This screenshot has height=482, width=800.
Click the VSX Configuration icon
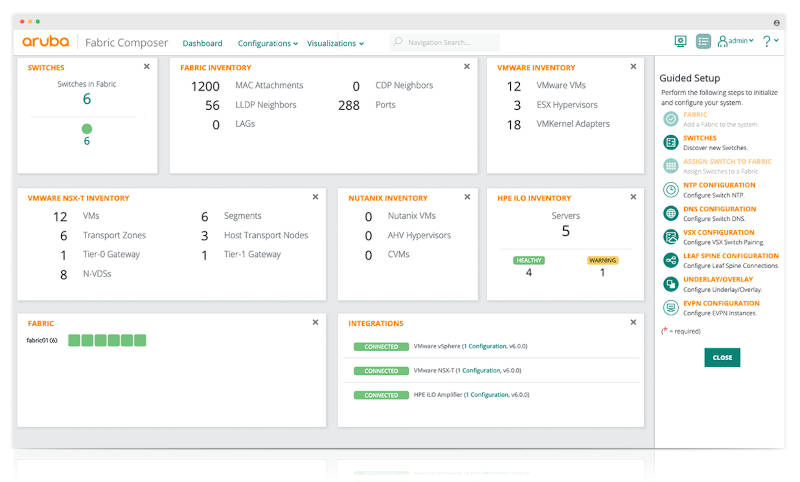tap(670, 237)
